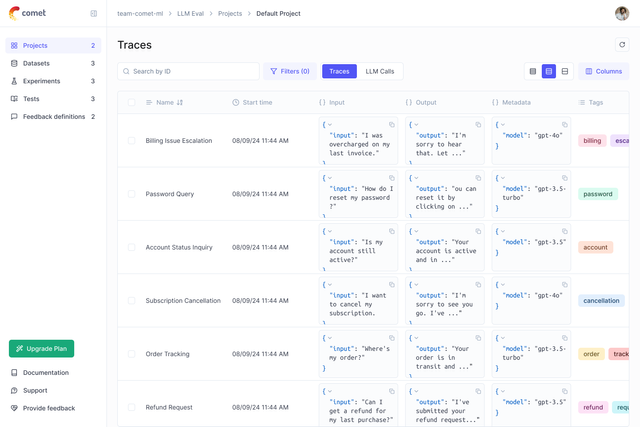Sort traces by the Name column icon
The height and width of the screenshot is (427, 640).
[180, 102]
